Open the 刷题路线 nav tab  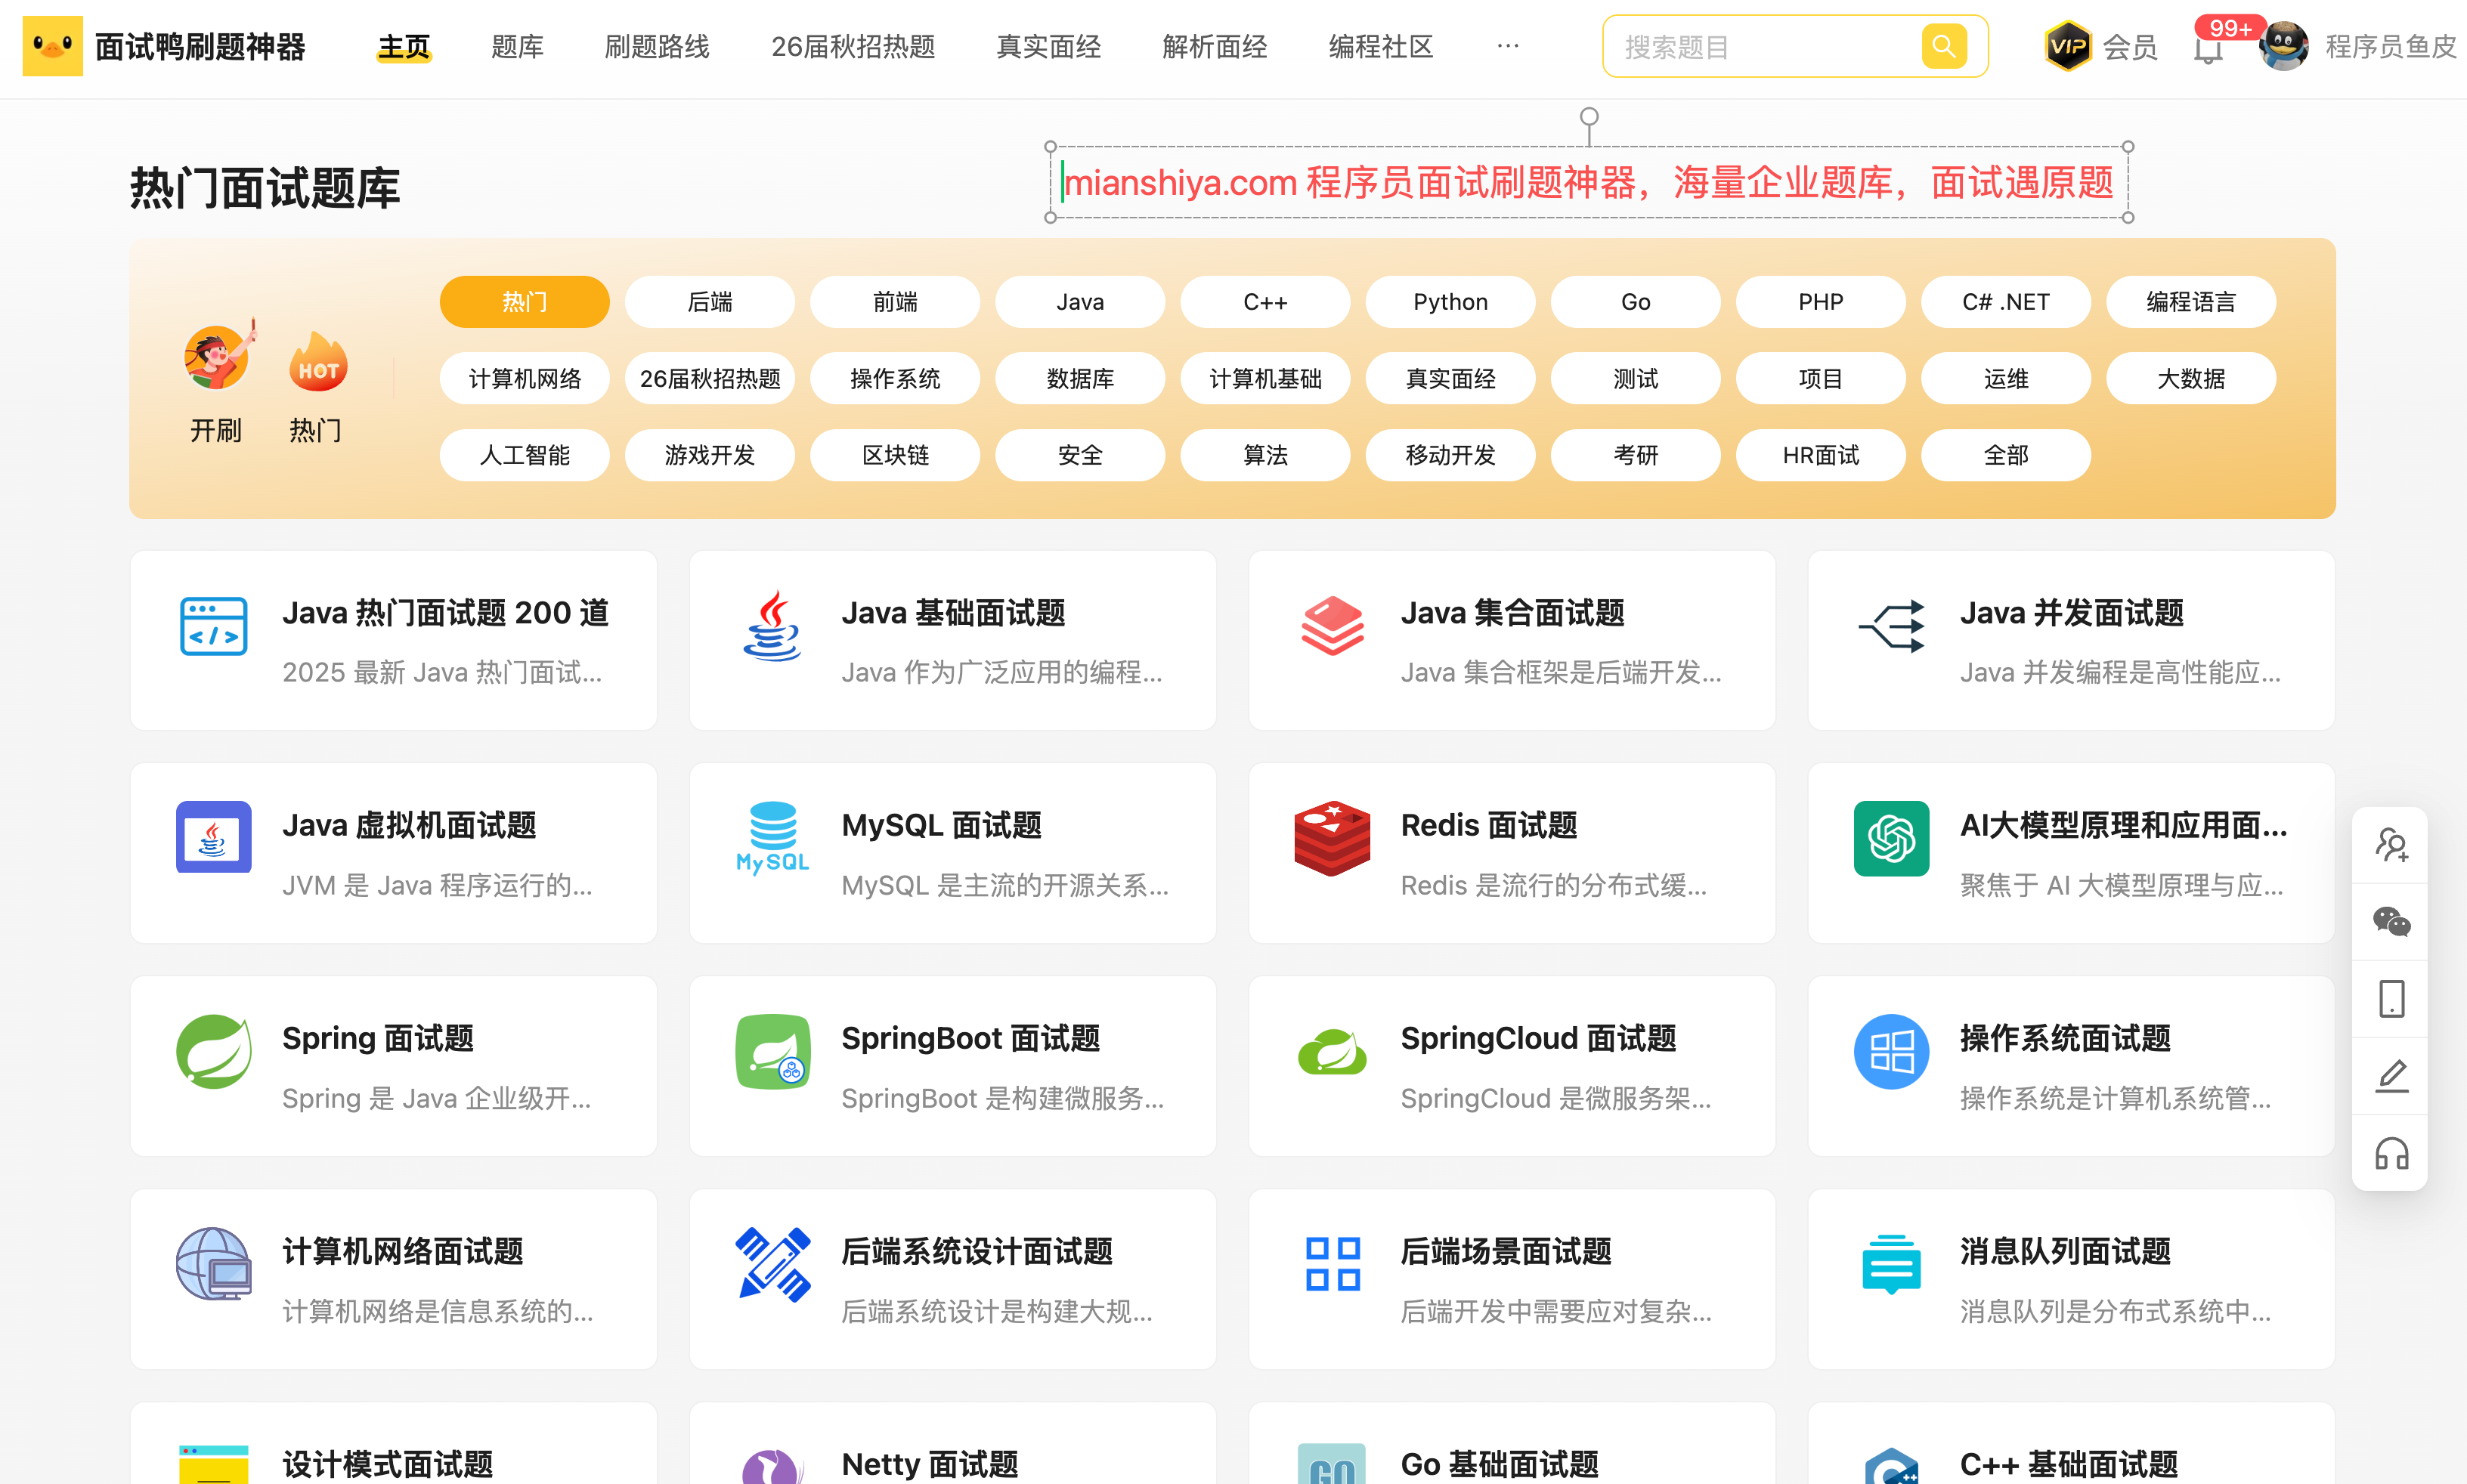(x=656, y=46)
